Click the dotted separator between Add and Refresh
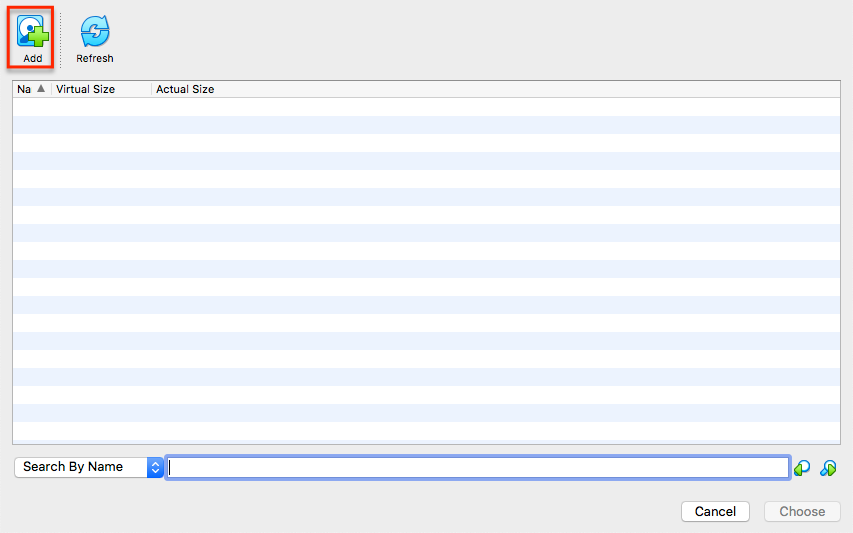The image size is (853, 533). 60,38
